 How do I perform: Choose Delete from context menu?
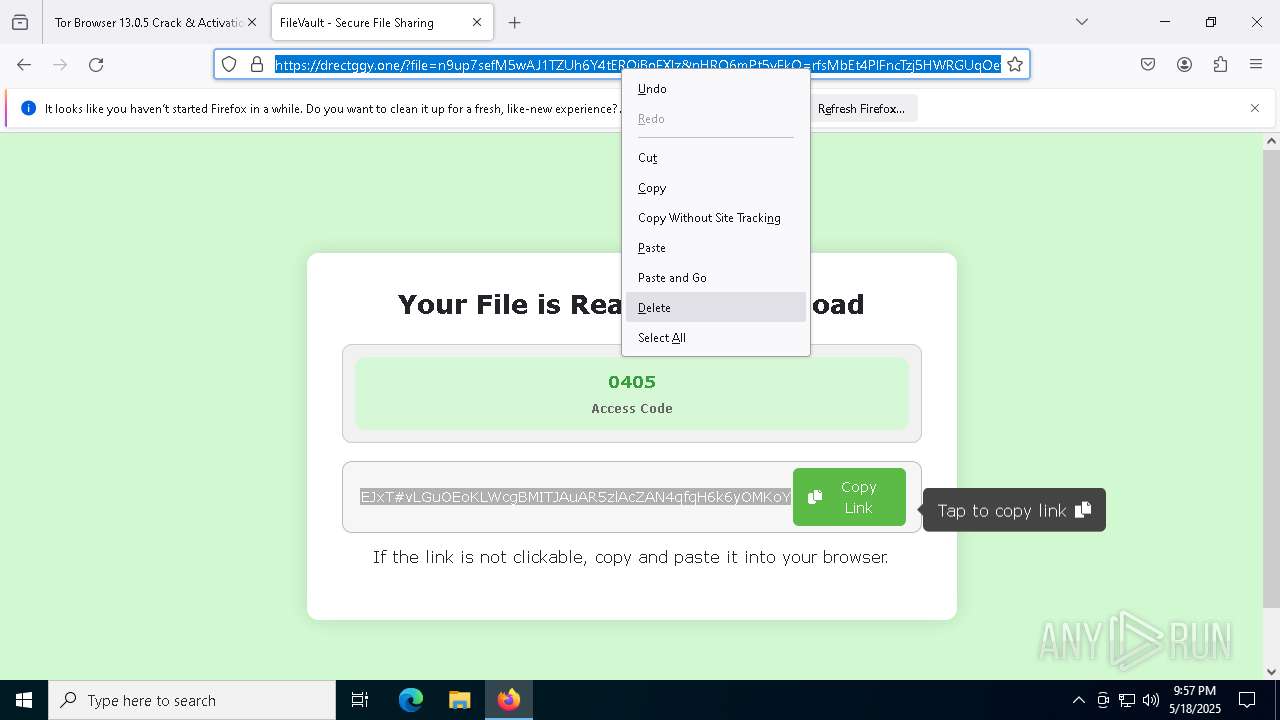(716, 307)
